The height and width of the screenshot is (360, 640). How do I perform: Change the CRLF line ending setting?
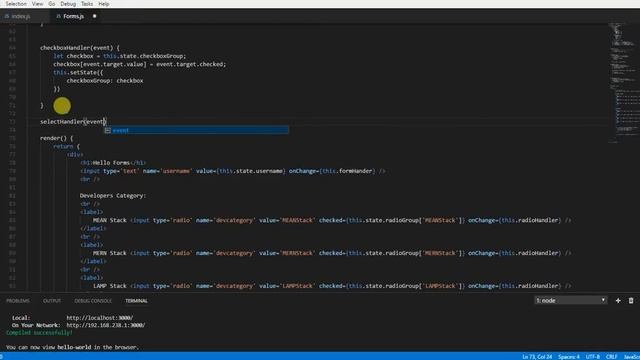pyautogui.click(x=611, y=357)
